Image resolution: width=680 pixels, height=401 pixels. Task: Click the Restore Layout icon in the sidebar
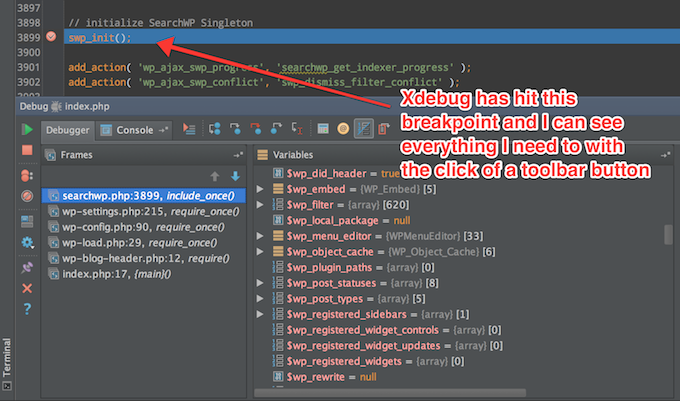tap(27, 222)
